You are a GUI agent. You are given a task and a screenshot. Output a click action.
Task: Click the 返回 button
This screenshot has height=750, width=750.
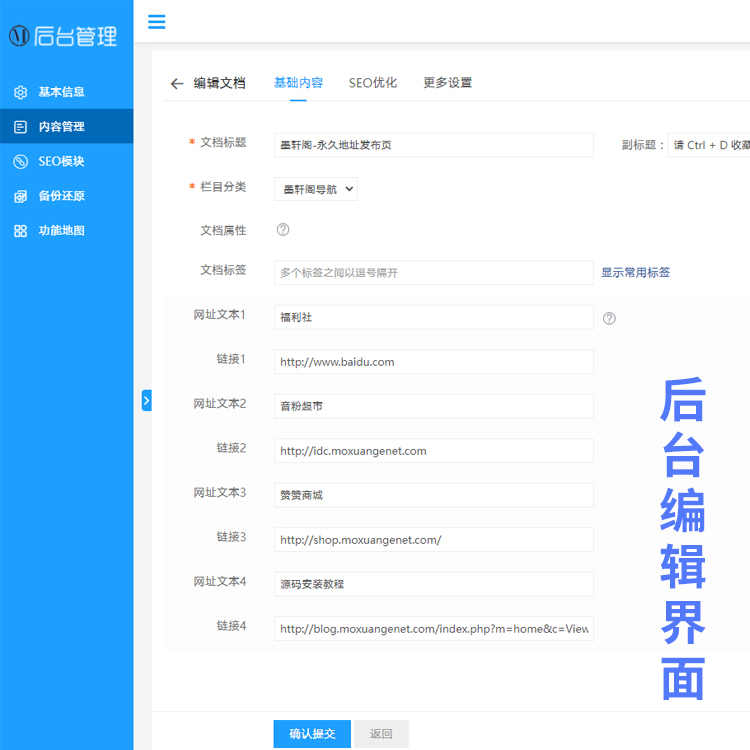[x=381, y=734]
